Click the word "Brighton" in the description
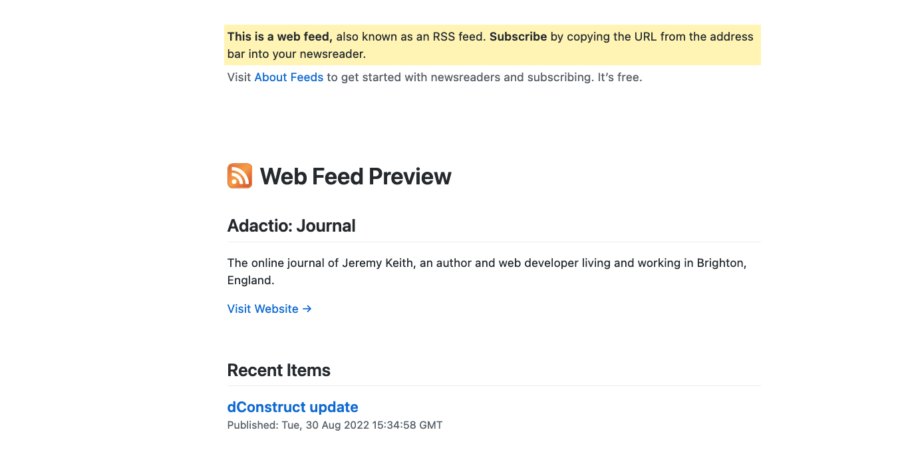 718,263
